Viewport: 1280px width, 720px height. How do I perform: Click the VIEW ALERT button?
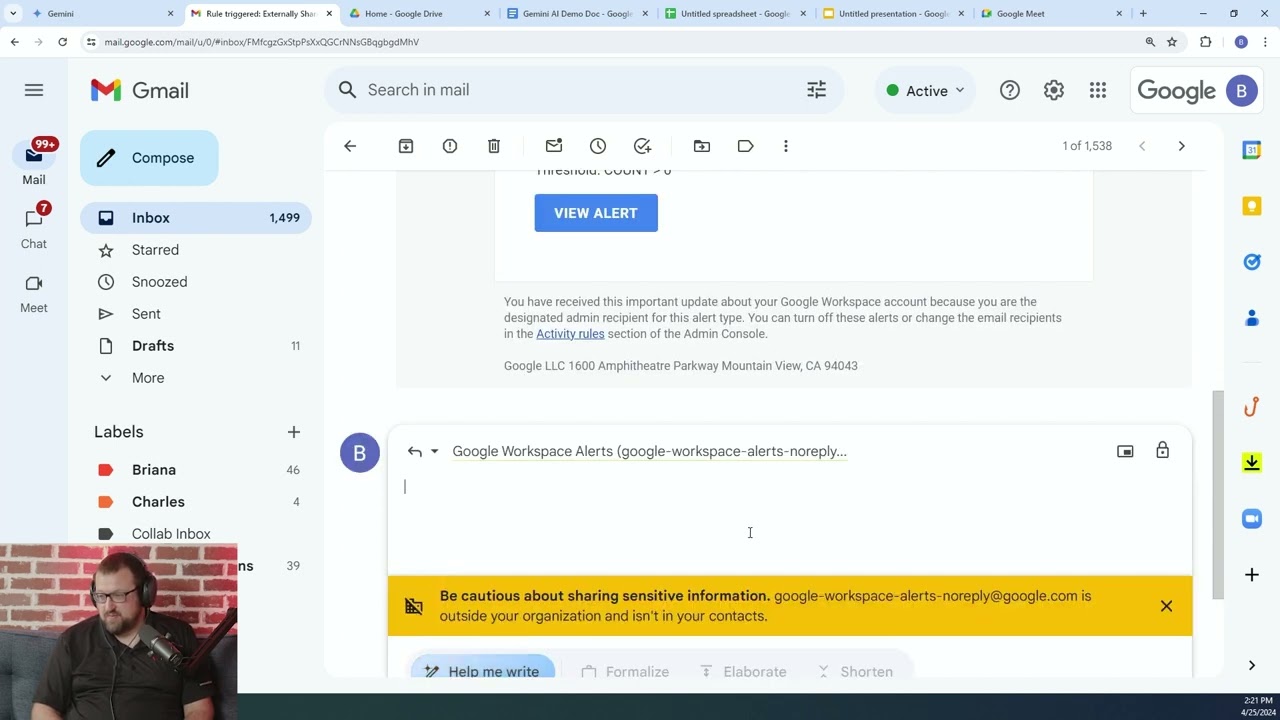point(596,213)
